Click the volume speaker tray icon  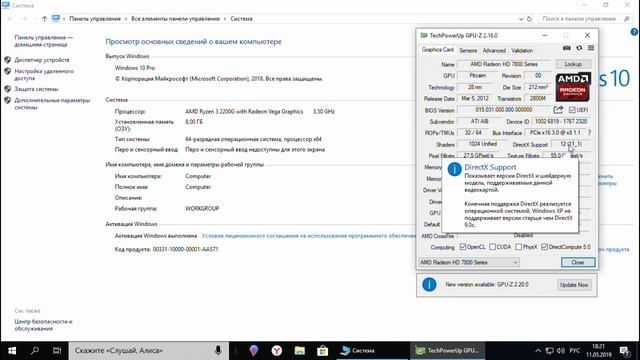tap(561, 351)
